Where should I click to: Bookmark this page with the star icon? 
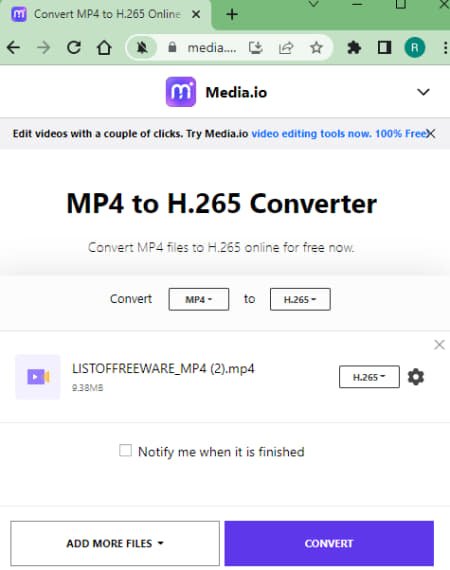(x=316, y=48)
